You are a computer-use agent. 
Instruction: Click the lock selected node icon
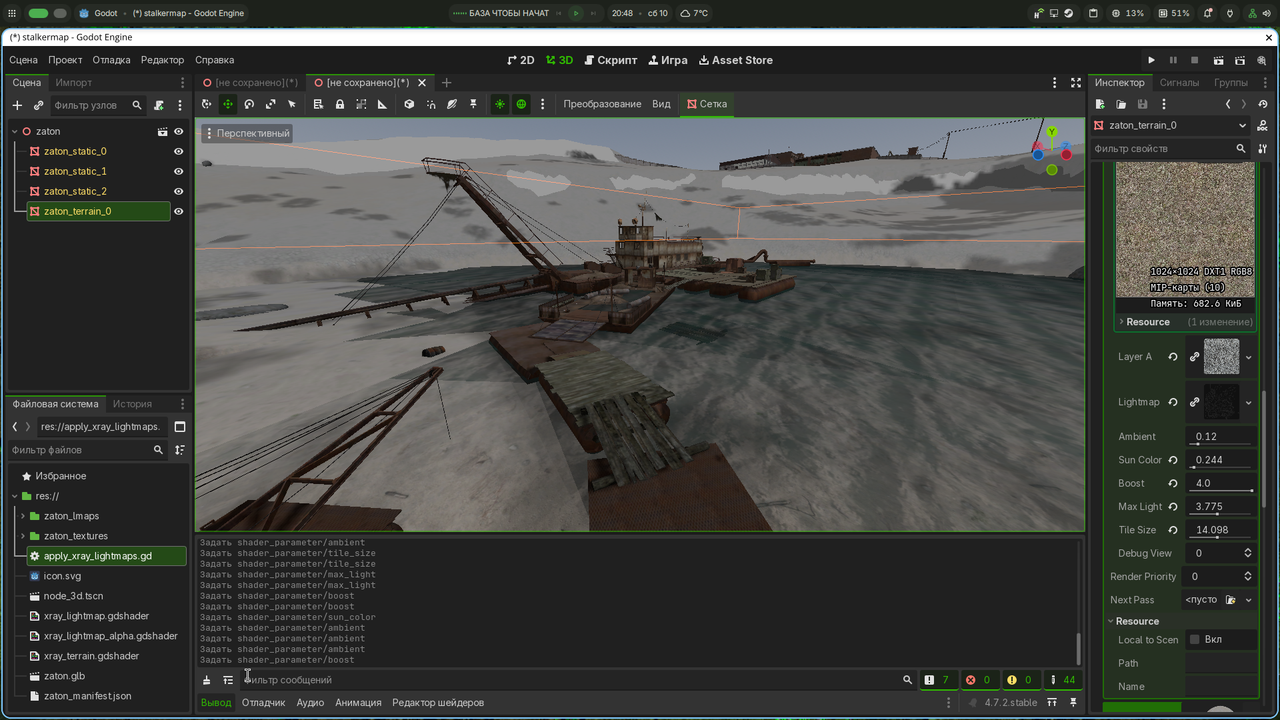point(340,104)
